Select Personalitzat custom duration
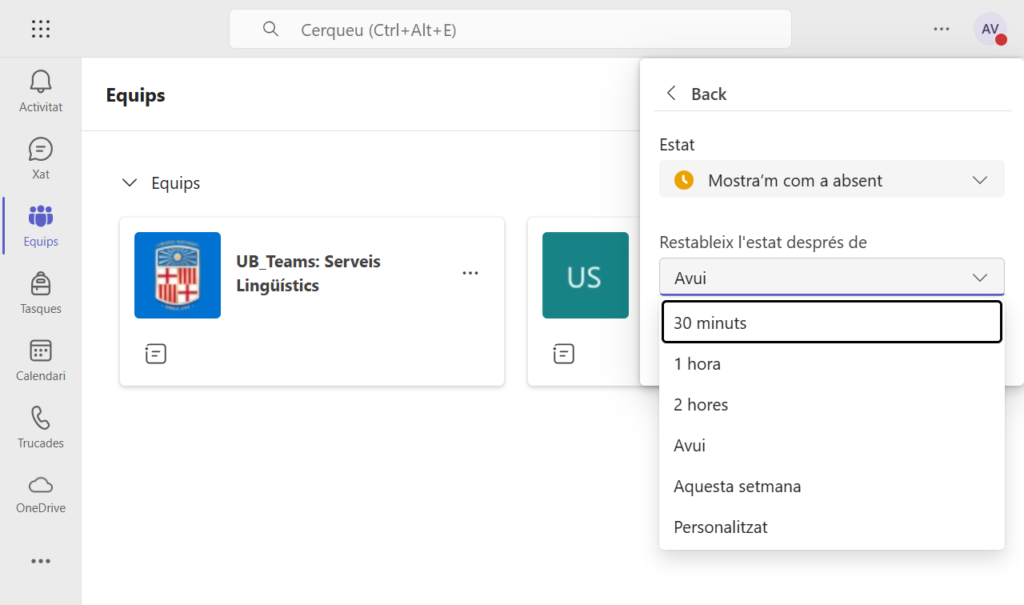Image resolution: width=1024 pixels, height=605 pixels. [x=831, y=527]
